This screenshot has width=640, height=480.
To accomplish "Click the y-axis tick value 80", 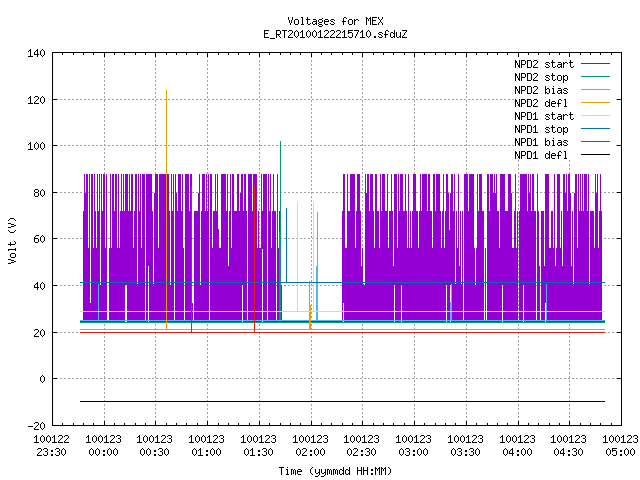I will point(39,193).
